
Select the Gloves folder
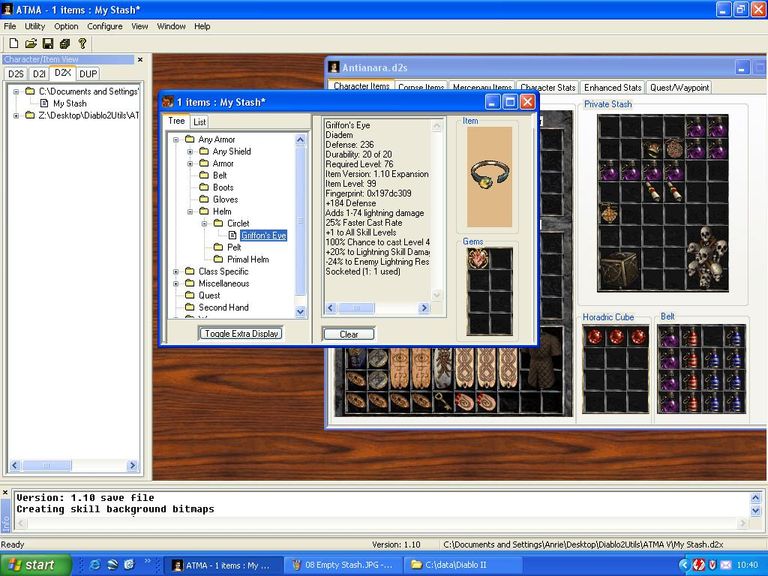pyautogui.click(x=225, y=199)
